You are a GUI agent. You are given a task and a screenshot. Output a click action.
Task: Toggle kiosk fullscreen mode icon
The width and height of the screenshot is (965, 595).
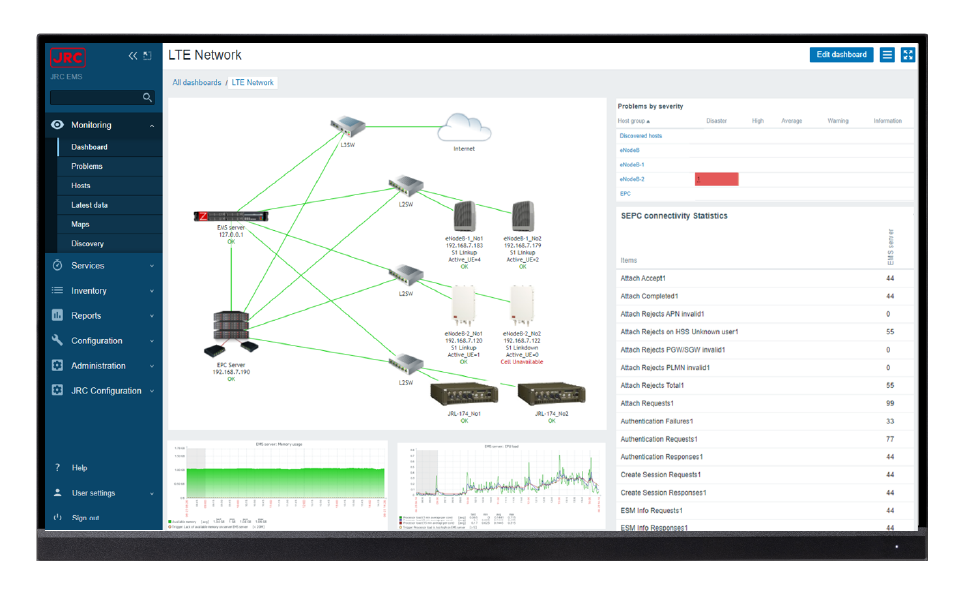coord(908,55)
